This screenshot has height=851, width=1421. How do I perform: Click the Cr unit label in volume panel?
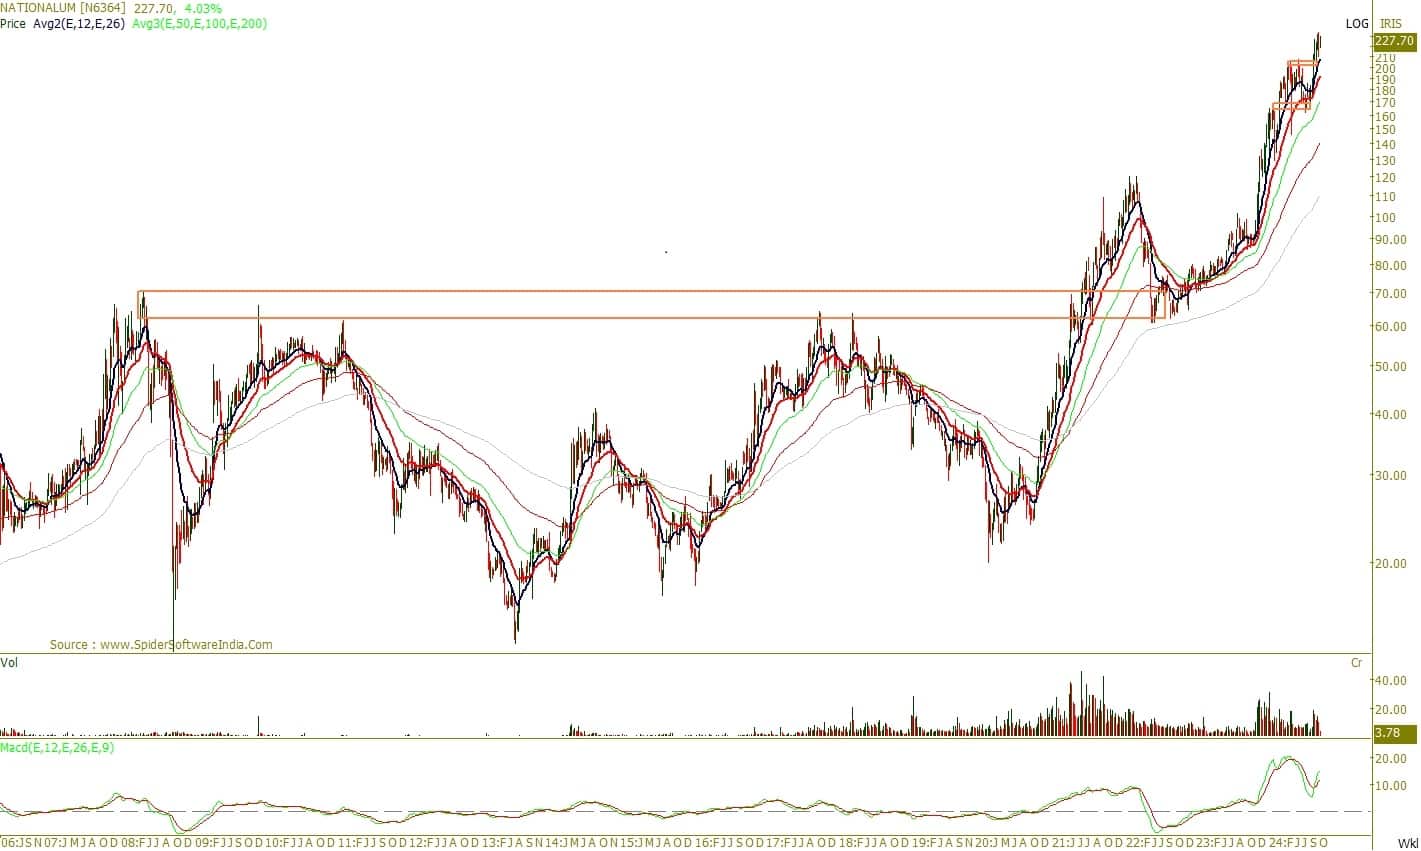pos(1356,662)
